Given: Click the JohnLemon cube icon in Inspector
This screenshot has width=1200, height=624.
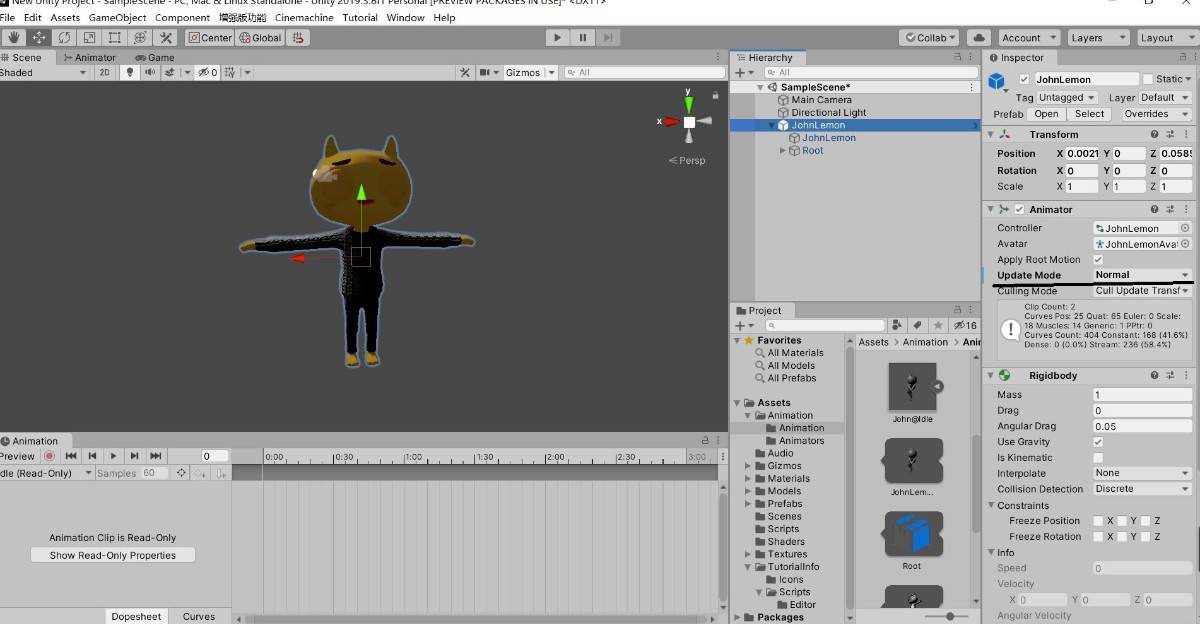Looking at the screenshot, I should 997,81.
